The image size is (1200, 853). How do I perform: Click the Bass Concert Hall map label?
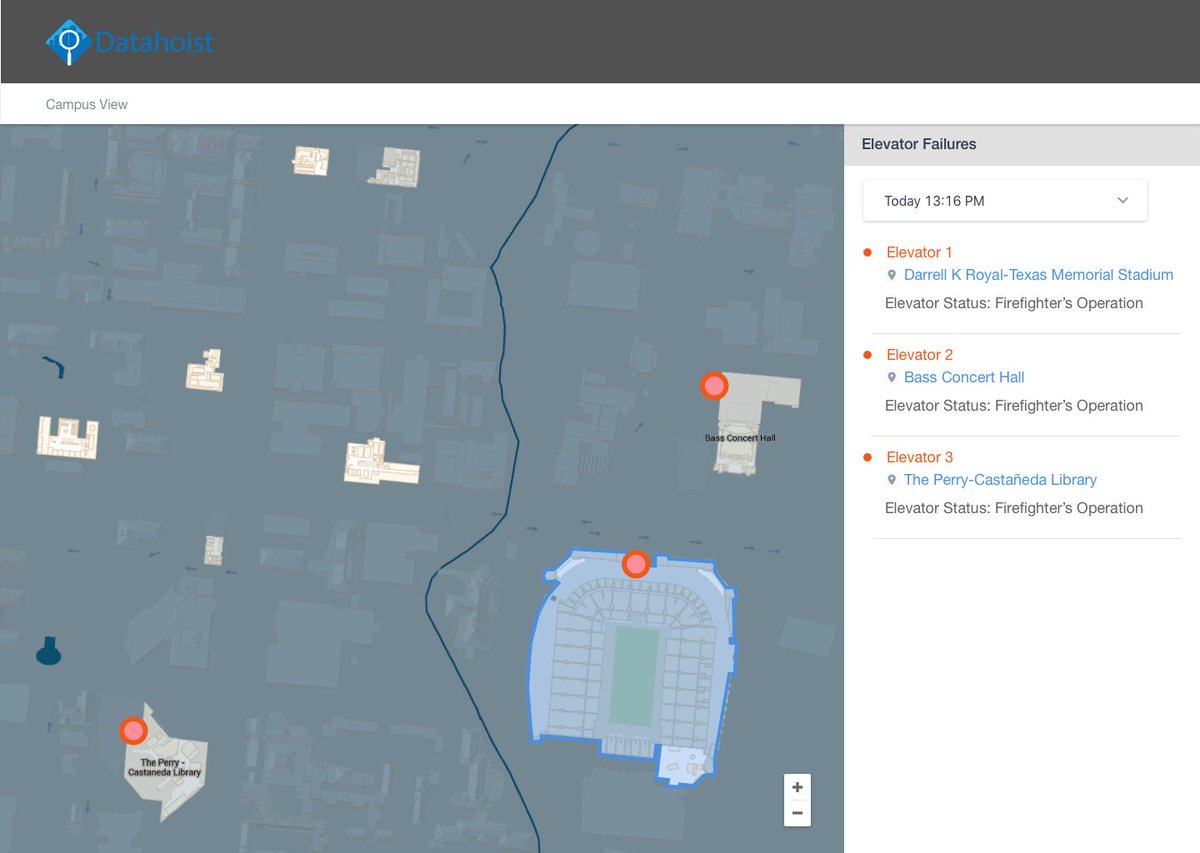[740, 438]
